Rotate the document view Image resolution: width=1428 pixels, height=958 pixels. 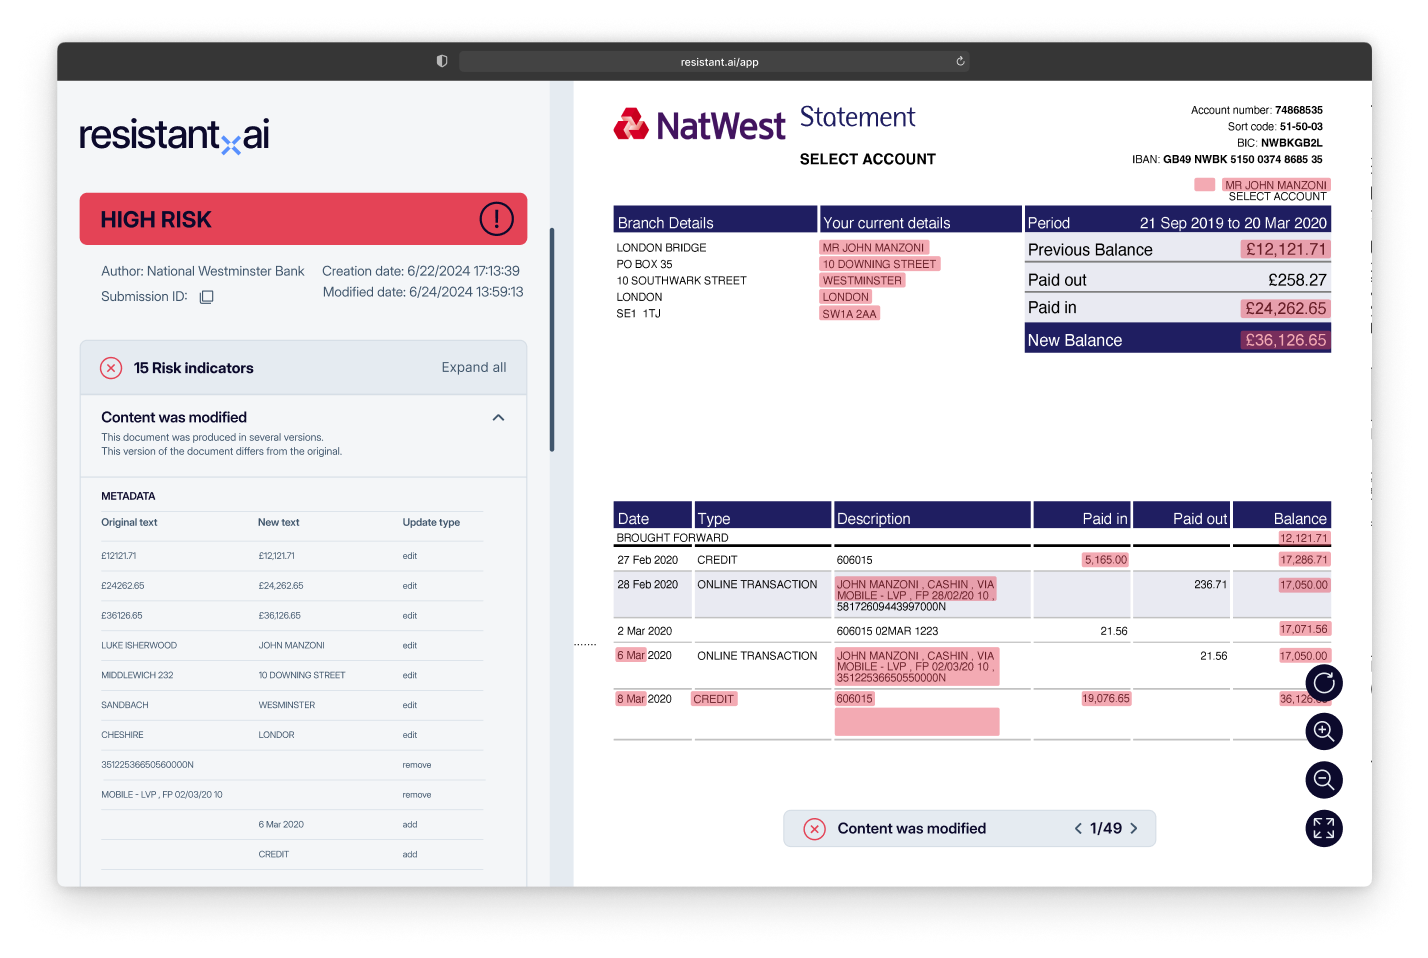click(x=1324, y=683)
